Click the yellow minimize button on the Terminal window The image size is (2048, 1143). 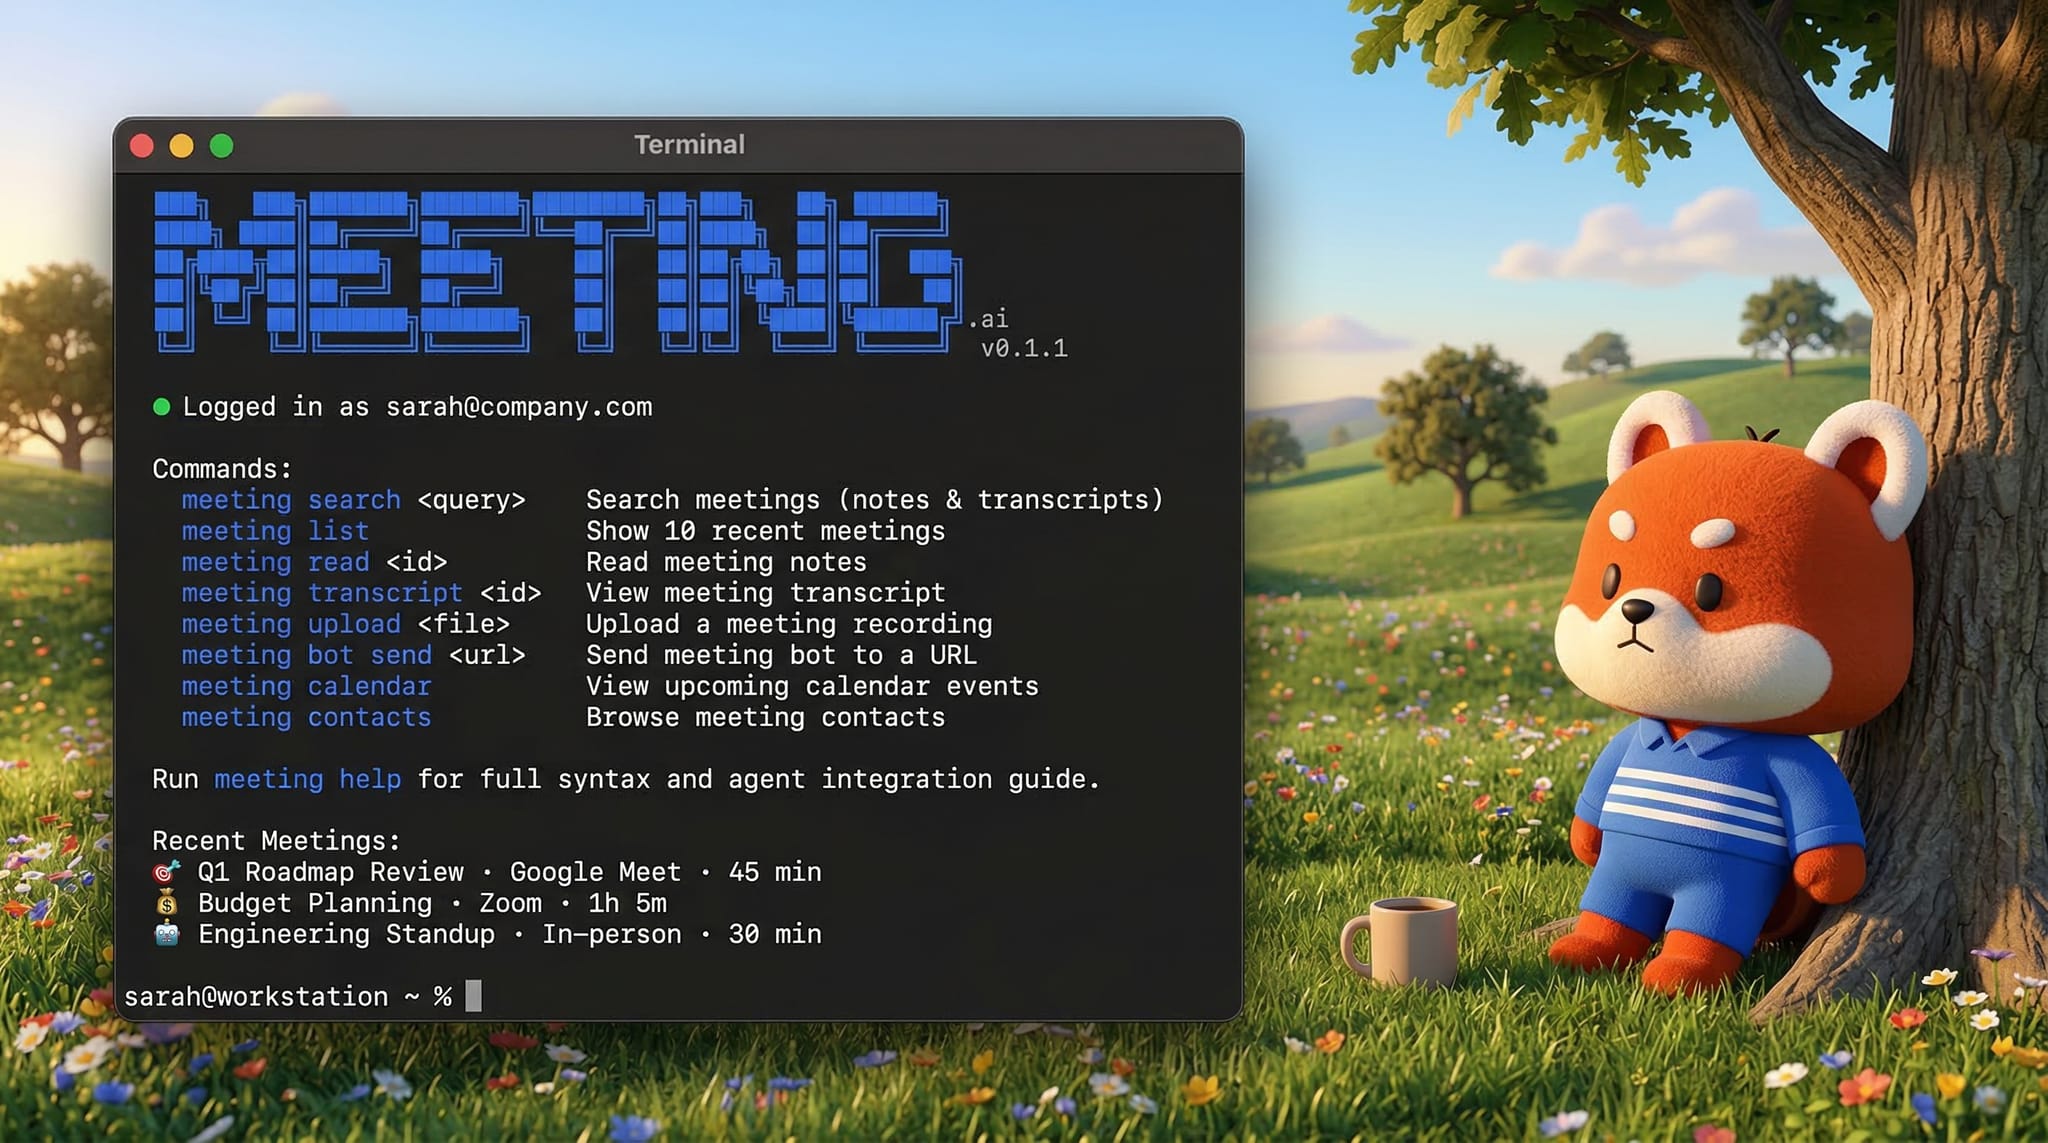(180, 144)
